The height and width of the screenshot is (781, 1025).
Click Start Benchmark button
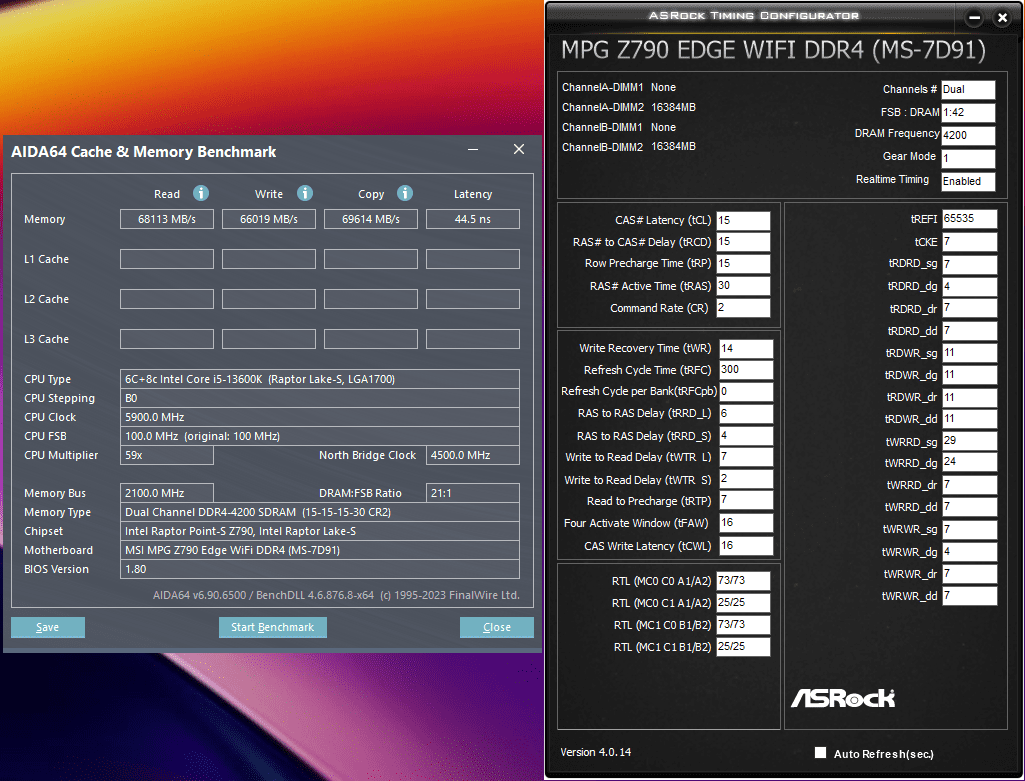(x=273, y=627)
